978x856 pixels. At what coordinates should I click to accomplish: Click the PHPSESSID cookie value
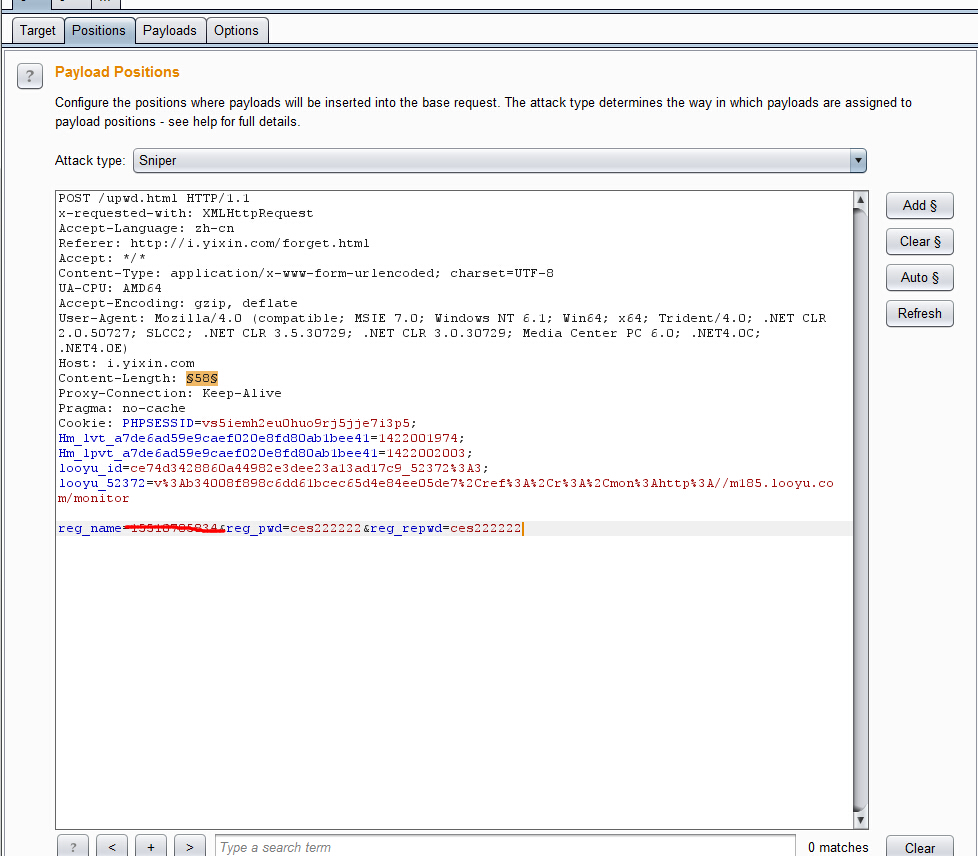tap(306, 423)
